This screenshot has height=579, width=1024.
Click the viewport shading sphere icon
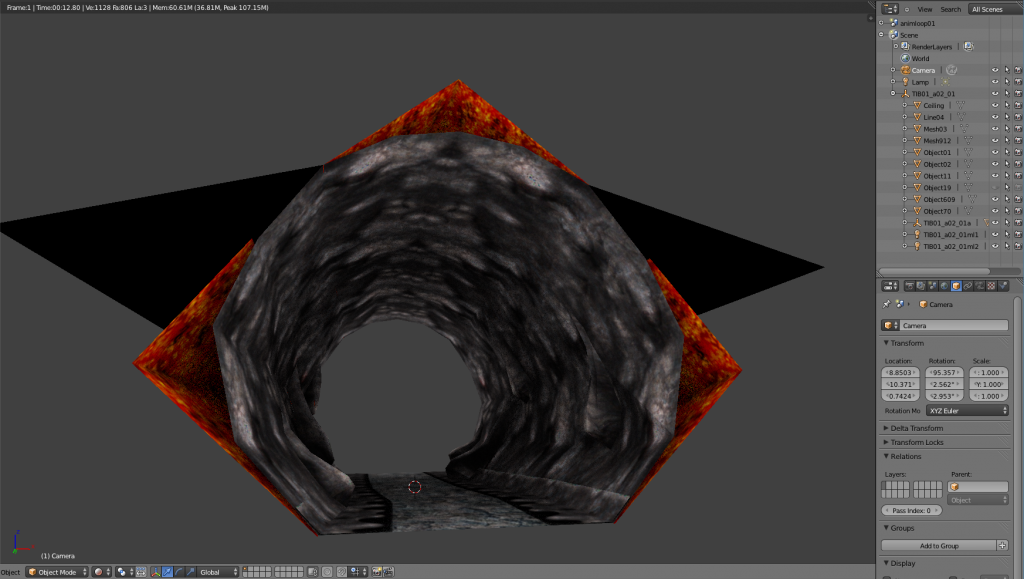click(x=99, y=572)
